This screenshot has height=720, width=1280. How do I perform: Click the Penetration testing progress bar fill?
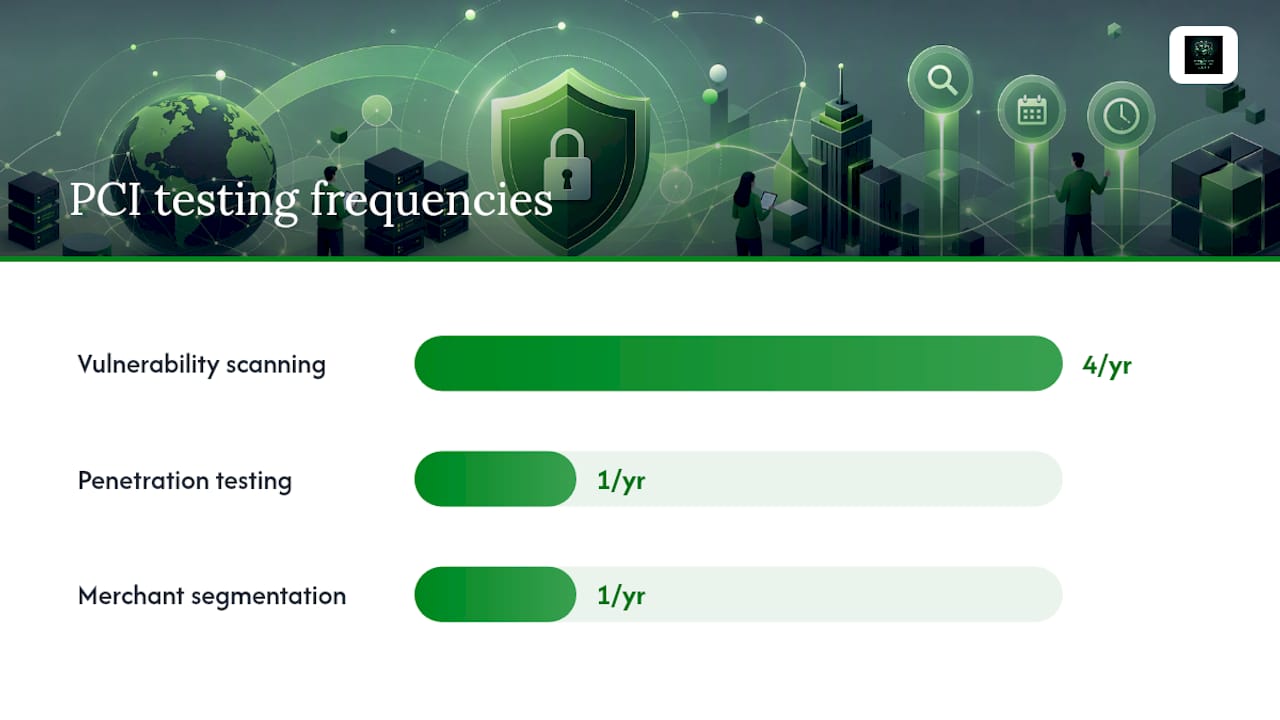[495, 479]
